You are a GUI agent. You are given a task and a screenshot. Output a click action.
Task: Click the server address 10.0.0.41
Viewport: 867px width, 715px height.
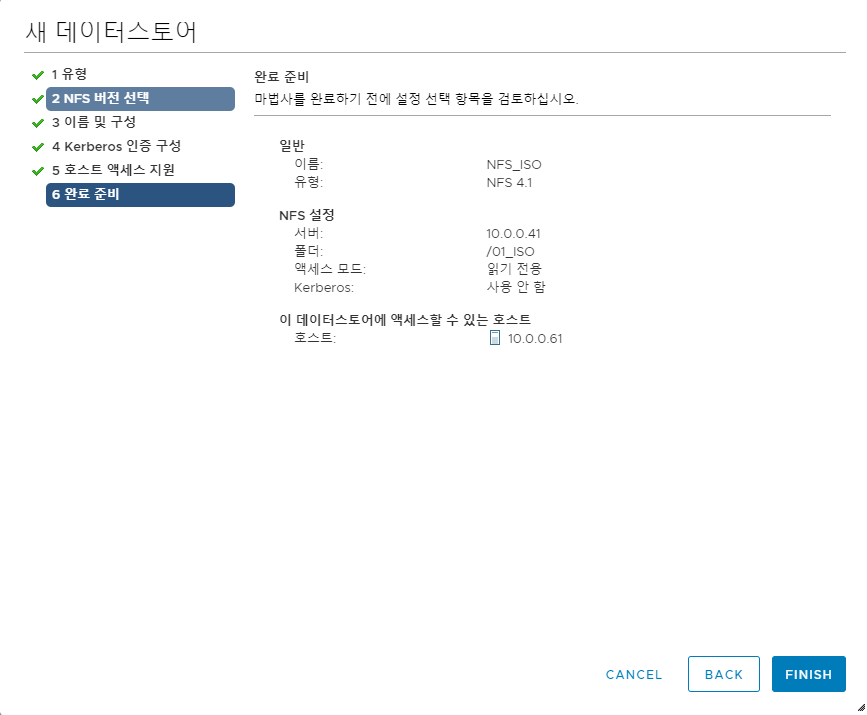[513, 233]
